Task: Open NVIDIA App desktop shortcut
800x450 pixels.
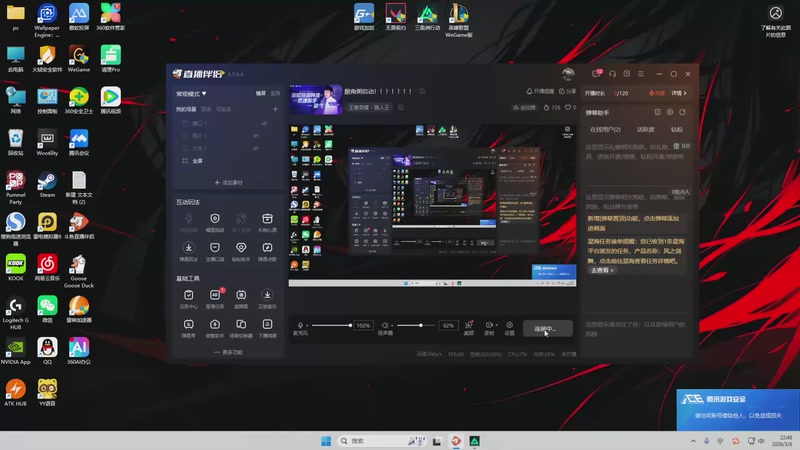Action: point(15,351)
